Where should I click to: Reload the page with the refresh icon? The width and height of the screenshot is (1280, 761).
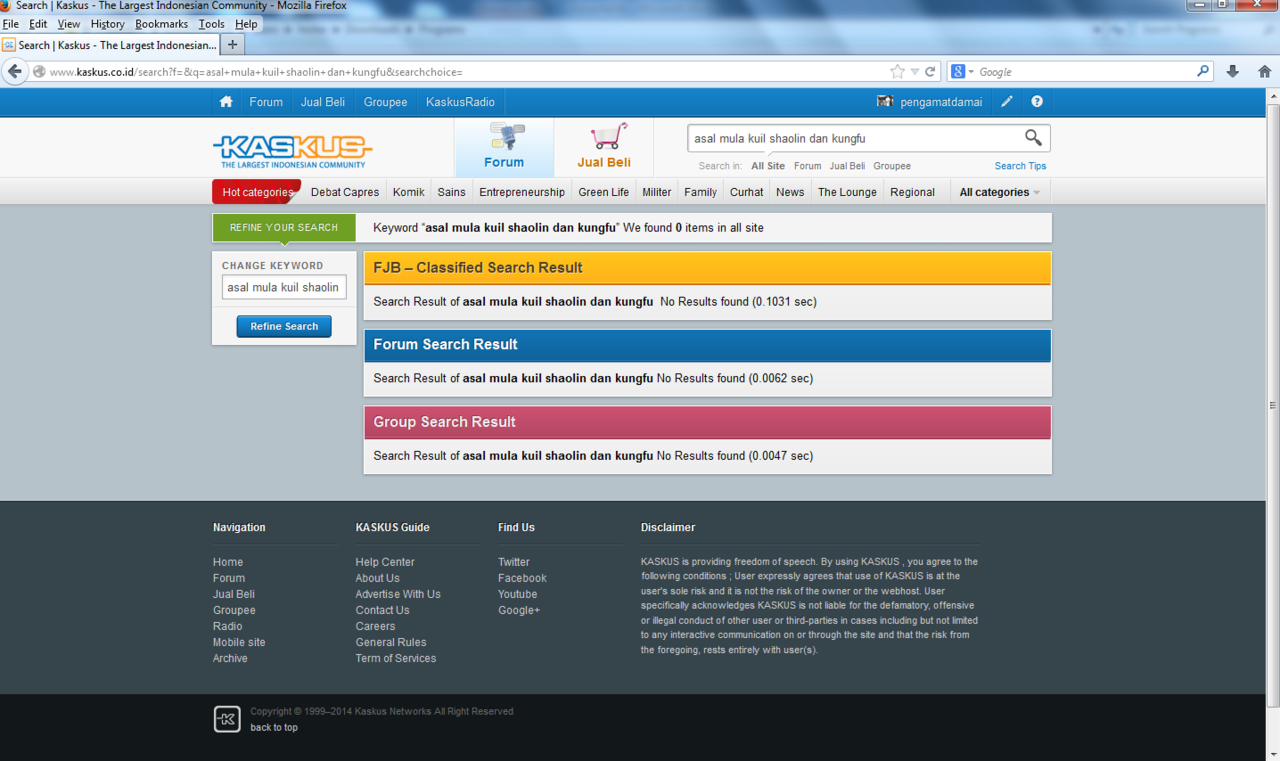coord(930,72)
